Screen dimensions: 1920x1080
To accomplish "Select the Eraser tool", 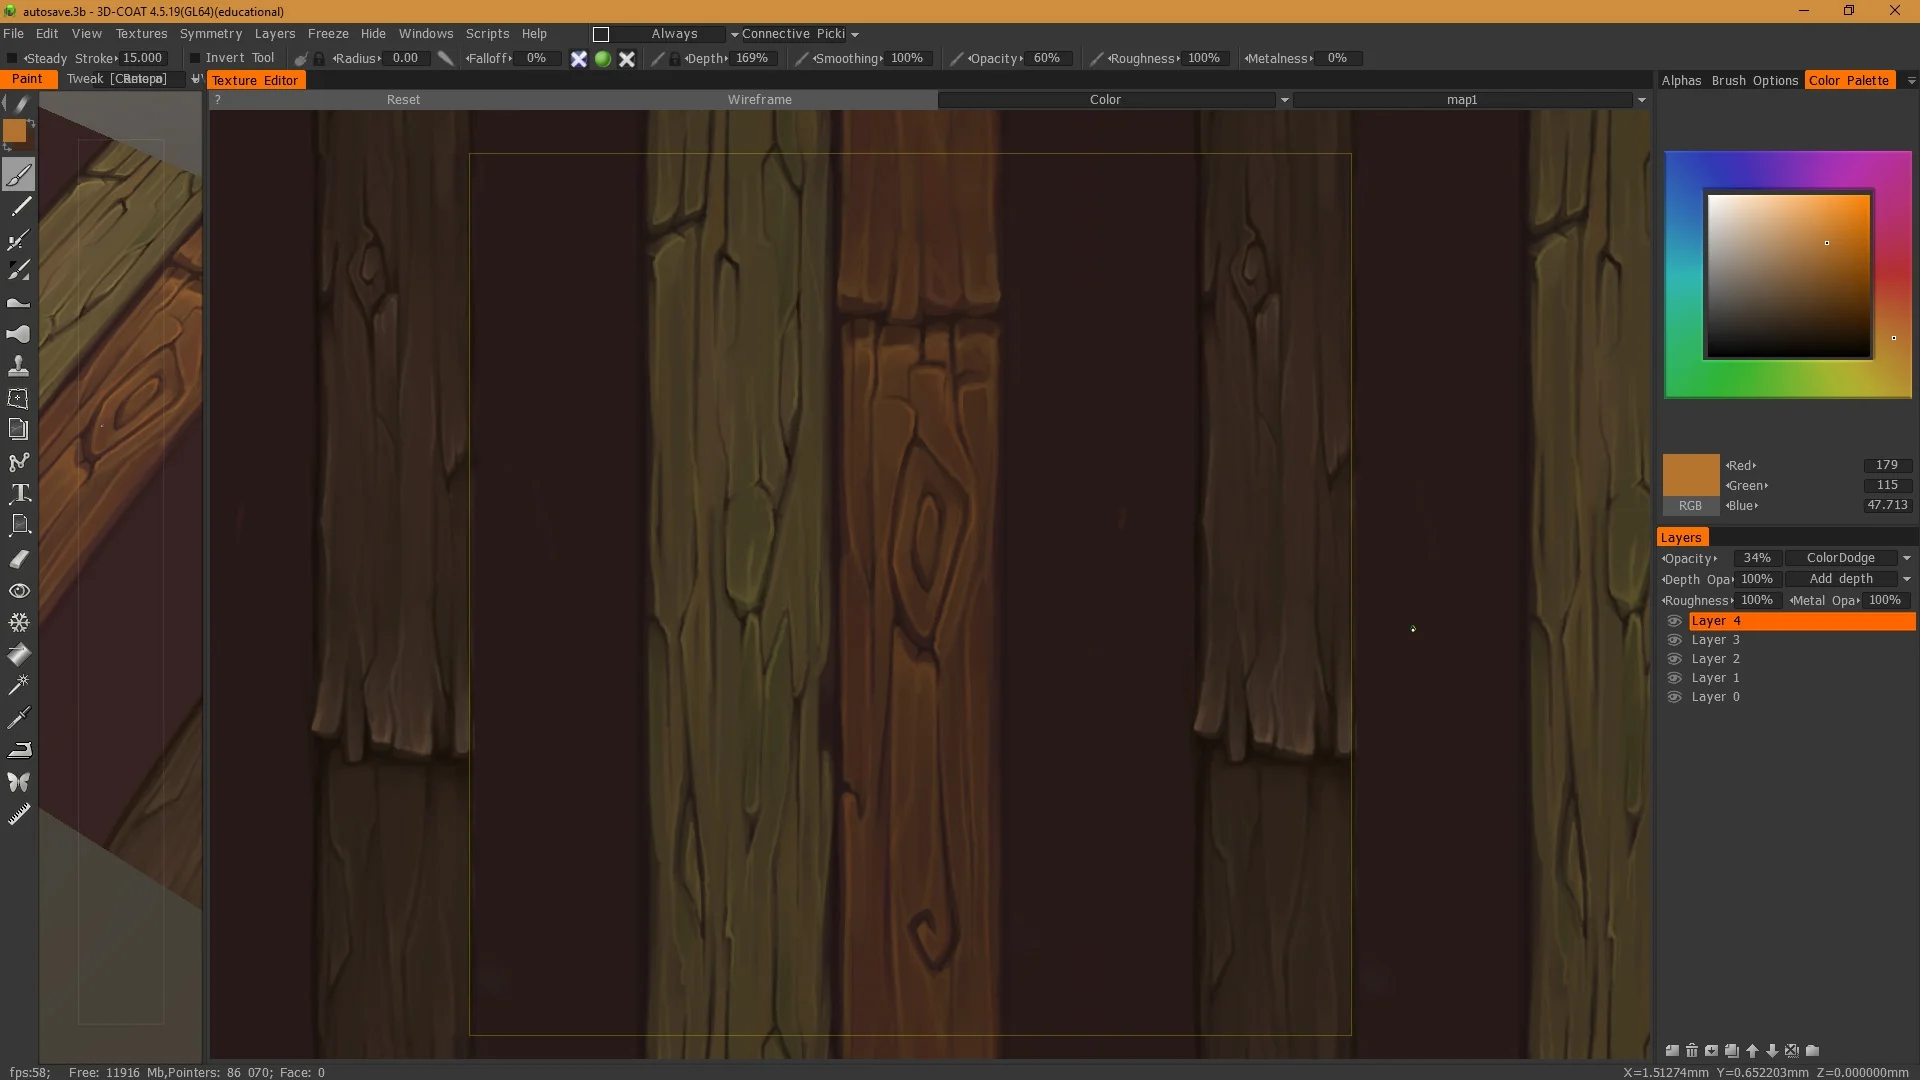I will pos(19,559).
